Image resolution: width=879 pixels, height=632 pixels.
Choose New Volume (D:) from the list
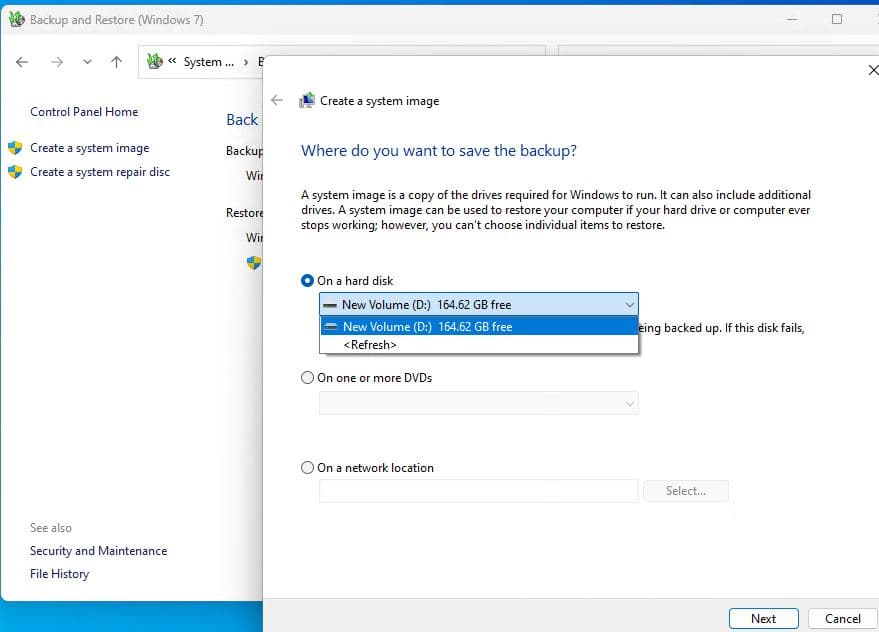[x=427, y=327]
